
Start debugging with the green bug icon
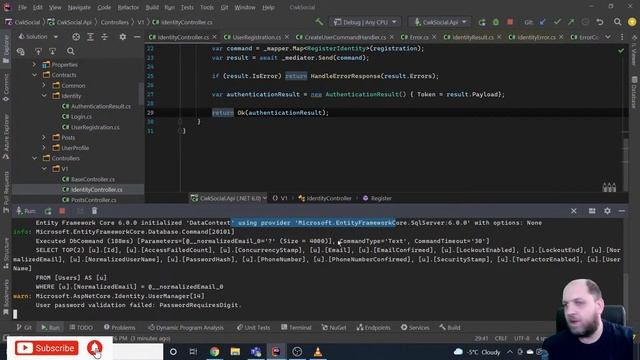coord(496,22)
